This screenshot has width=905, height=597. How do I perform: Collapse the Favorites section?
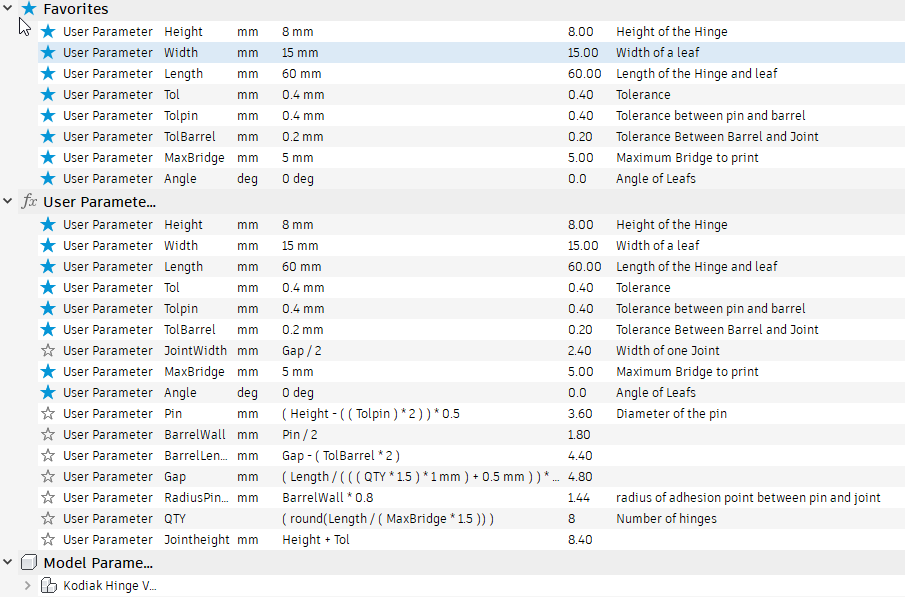click(x=9, y=9)
